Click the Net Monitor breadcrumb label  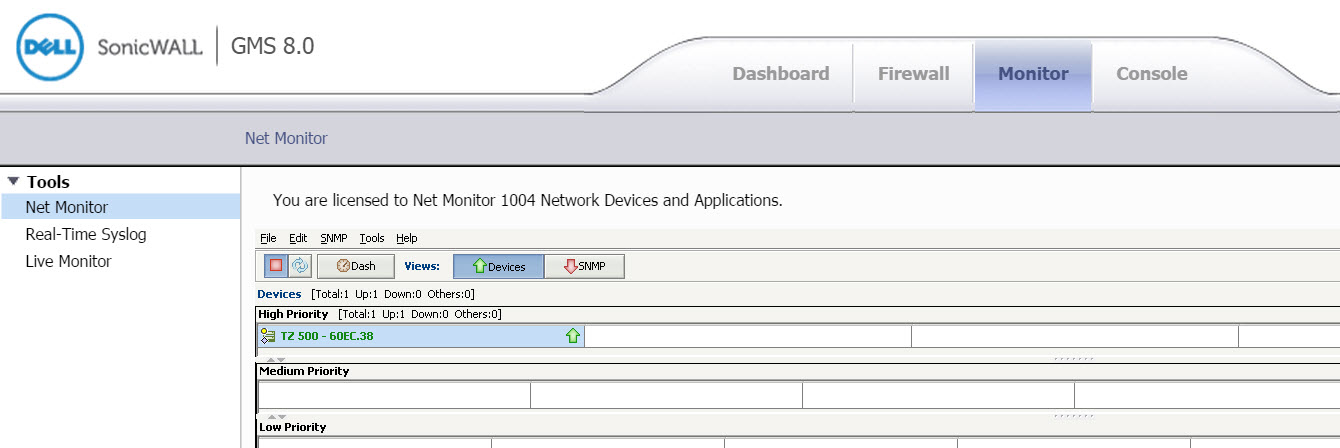pos(286,138)
